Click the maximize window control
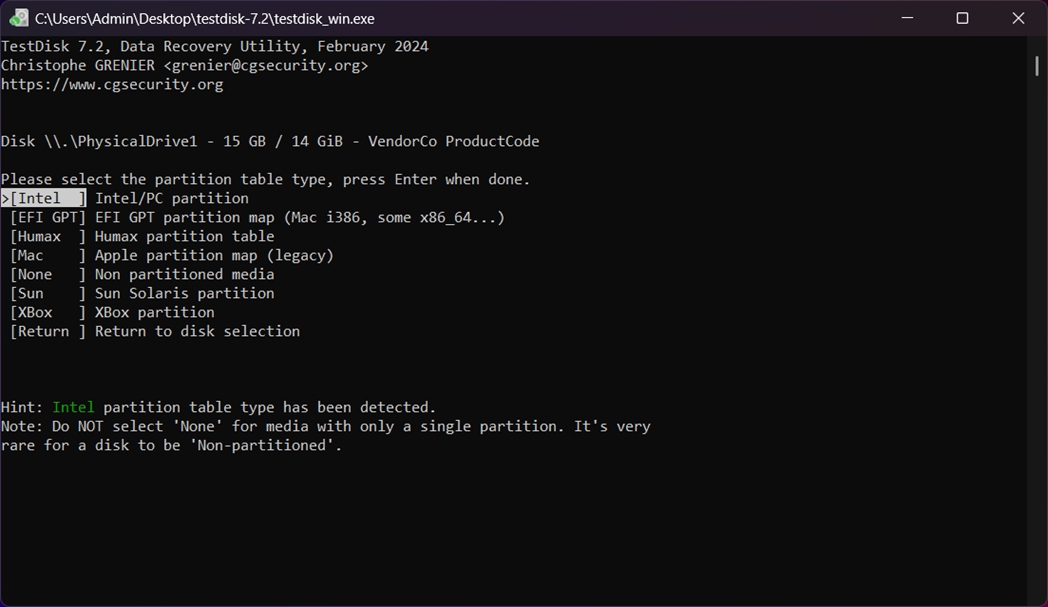The height and width of the screenshot is (607, 1048). pyautogui.click(x=962, y=18)
